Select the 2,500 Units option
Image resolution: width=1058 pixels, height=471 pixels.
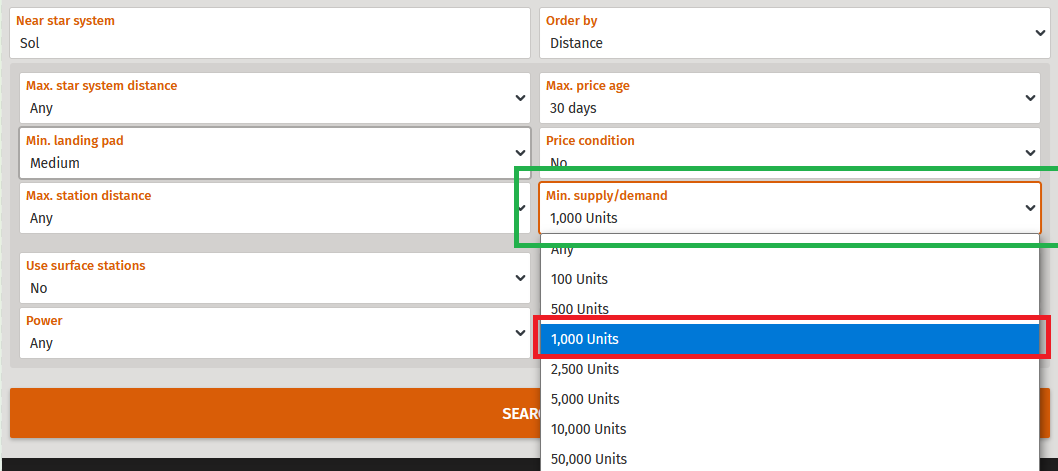[789, 369]
